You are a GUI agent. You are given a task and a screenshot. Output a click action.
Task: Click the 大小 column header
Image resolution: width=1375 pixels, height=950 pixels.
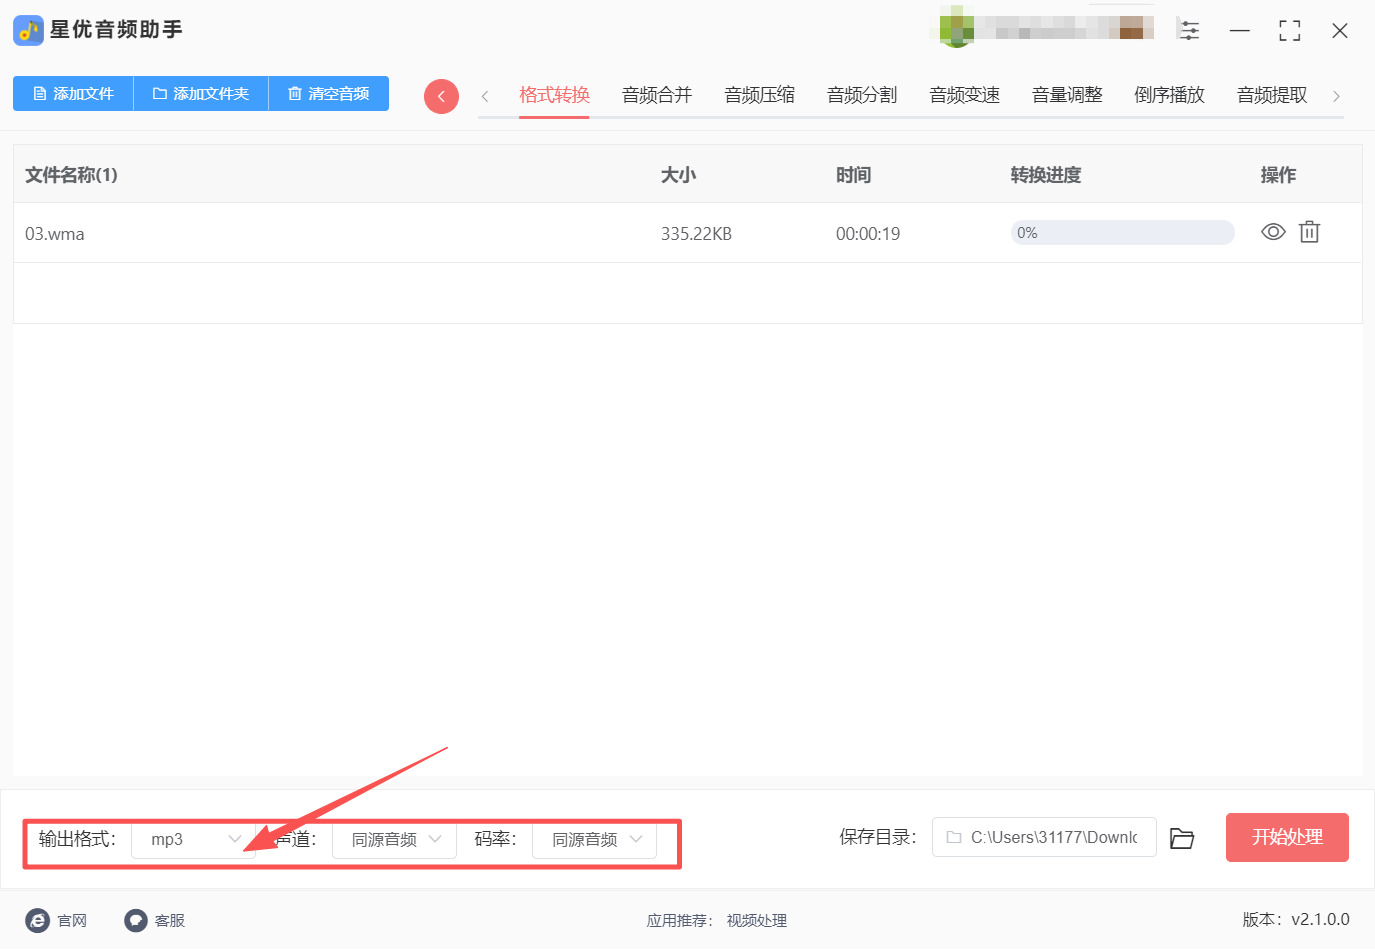[x=678, y=175]
